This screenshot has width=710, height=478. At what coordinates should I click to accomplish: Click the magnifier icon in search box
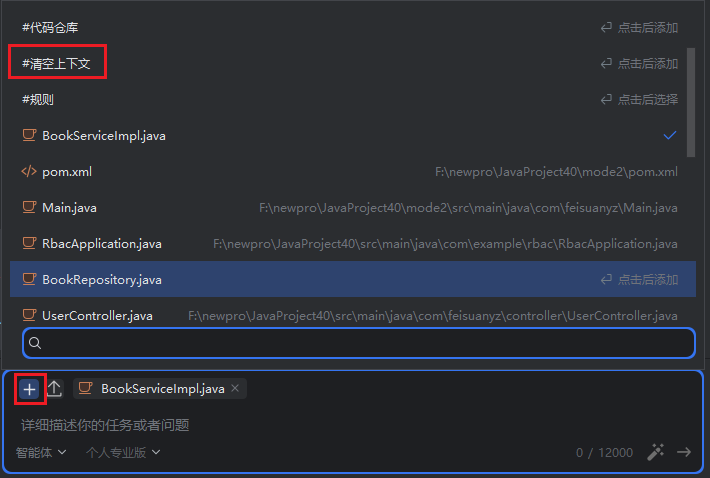[x=35, y=343]
